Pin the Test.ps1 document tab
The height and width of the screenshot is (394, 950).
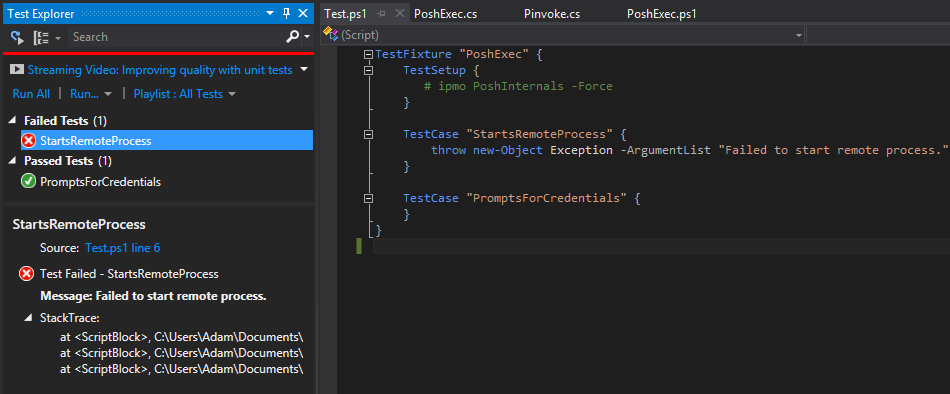[x=382, y=13]
